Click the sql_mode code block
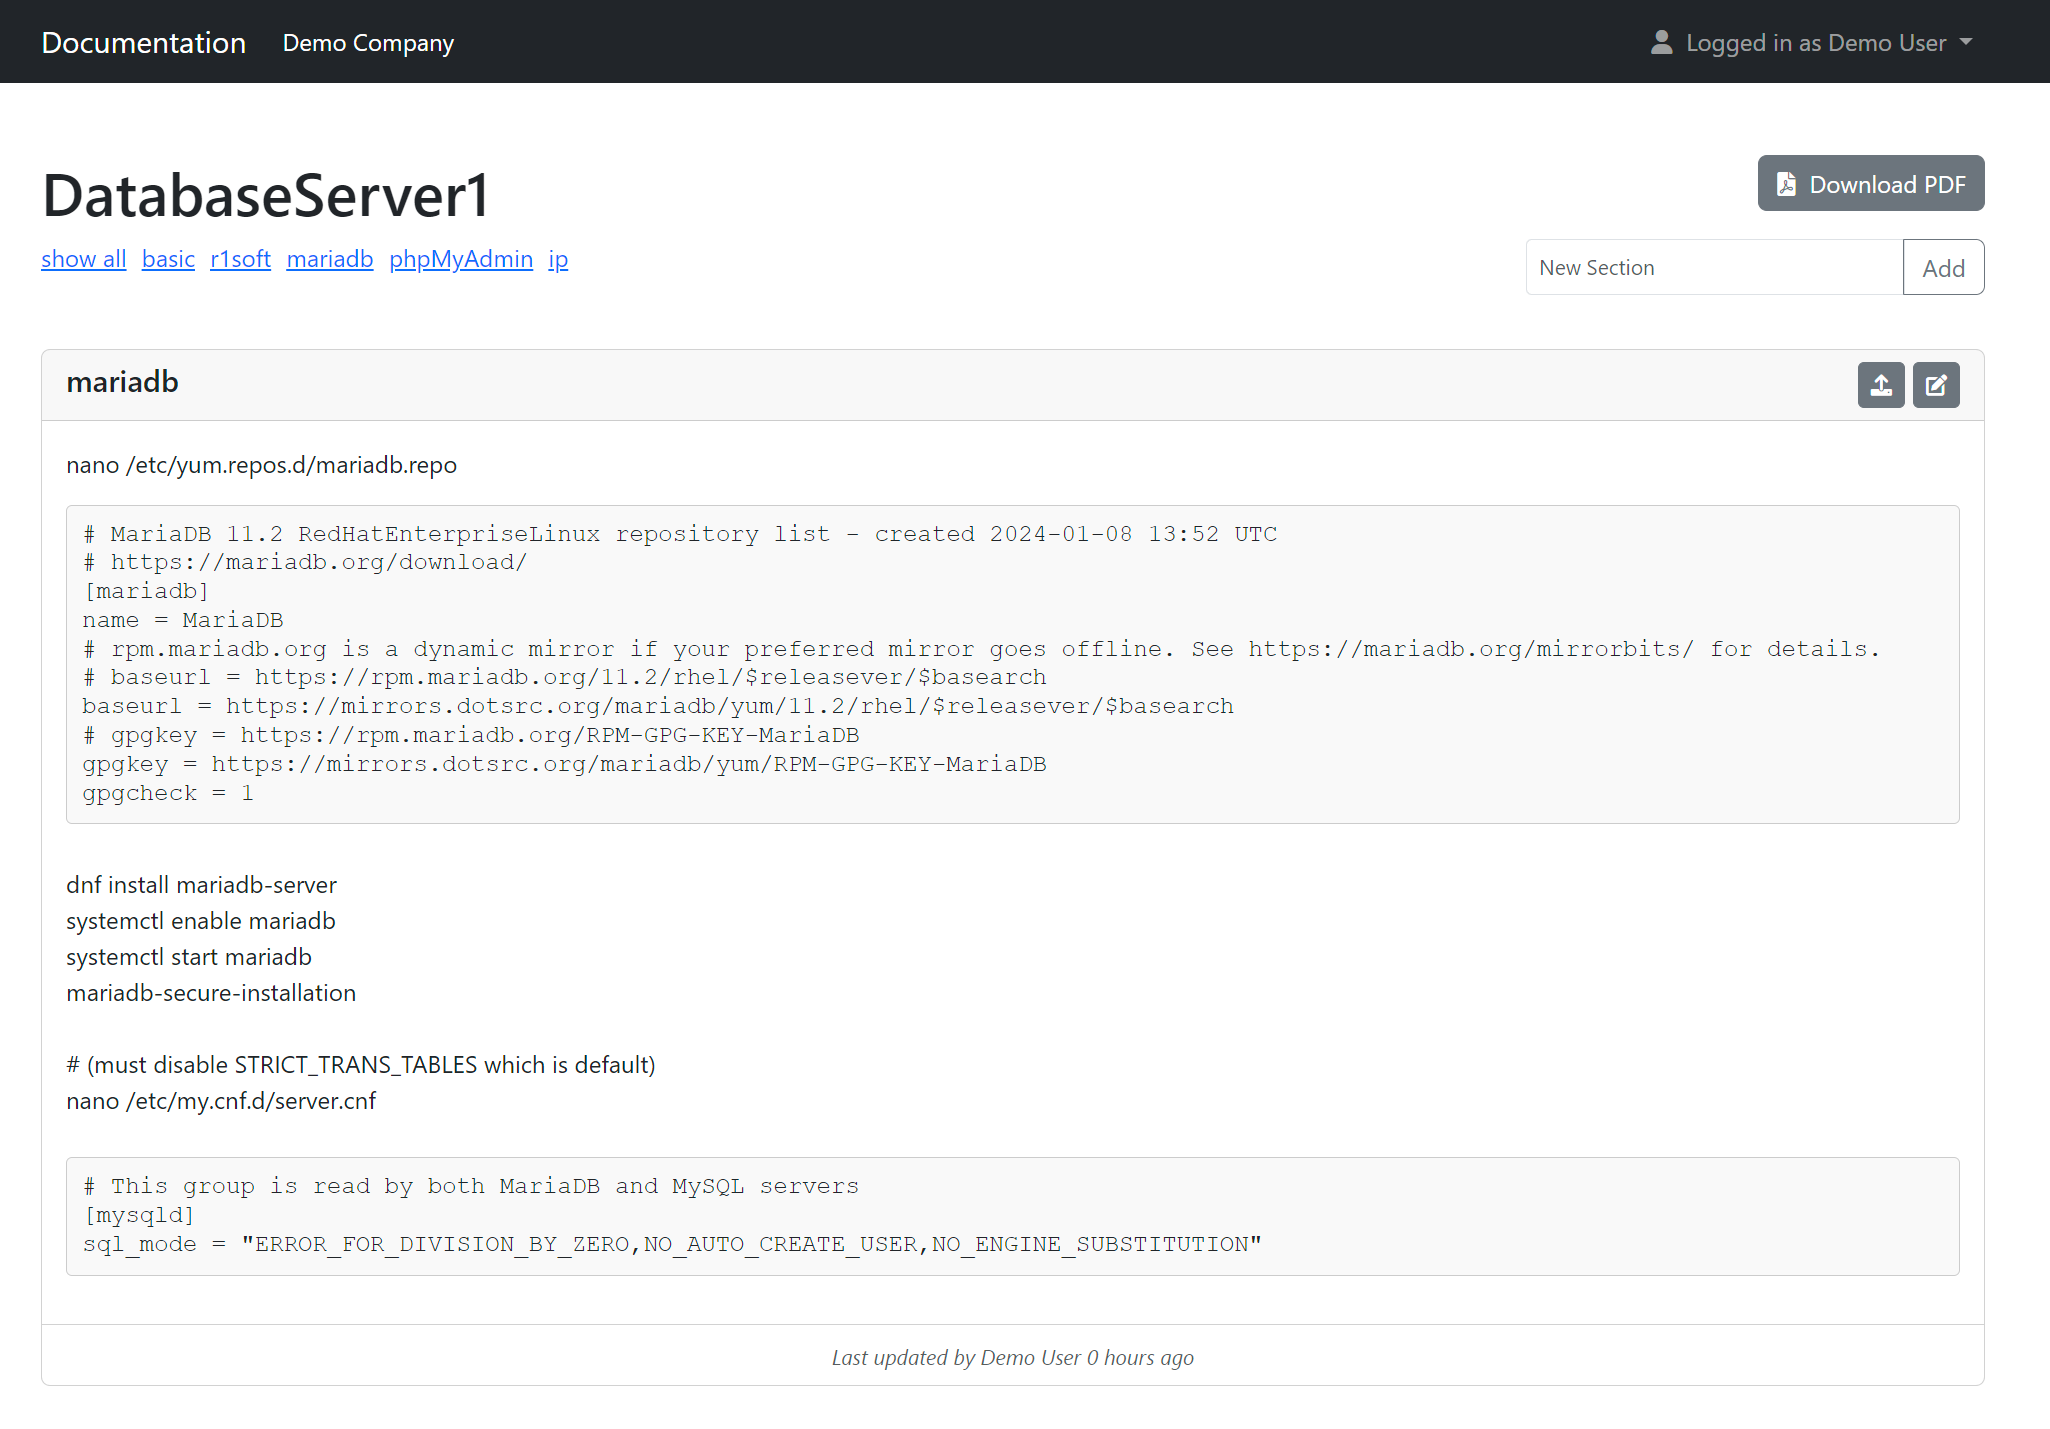2050x1429 pixels. point(1011,1215)
